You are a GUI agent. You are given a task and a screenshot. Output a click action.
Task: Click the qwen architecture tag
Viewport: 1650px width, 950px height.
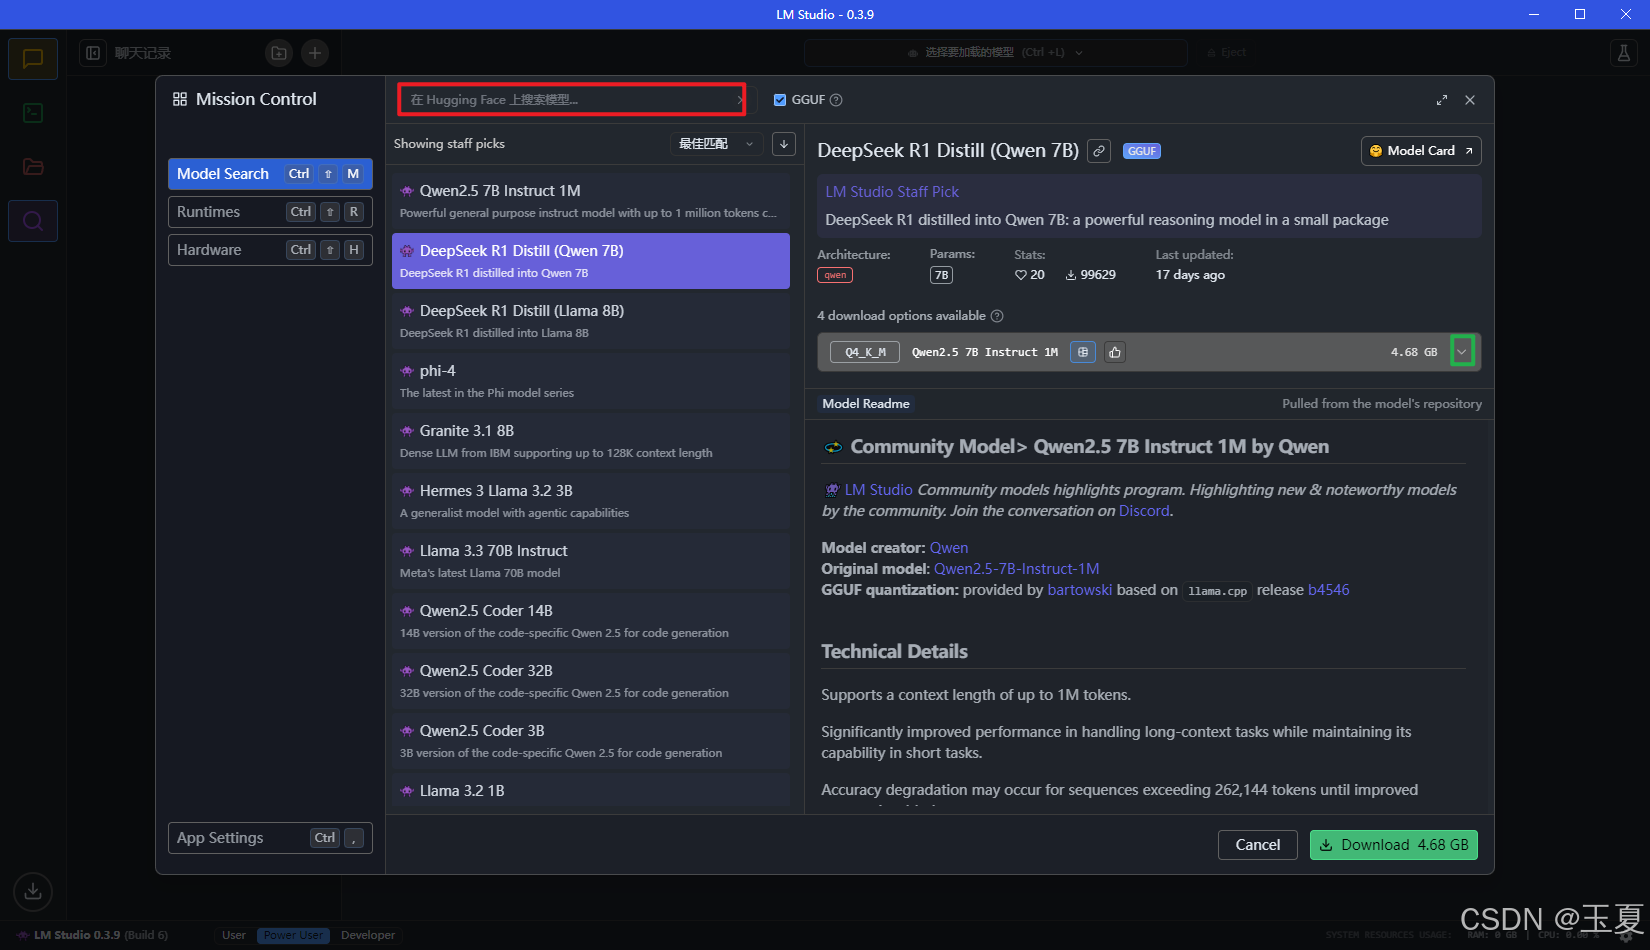pyautogui.click(x=835, y=275)
